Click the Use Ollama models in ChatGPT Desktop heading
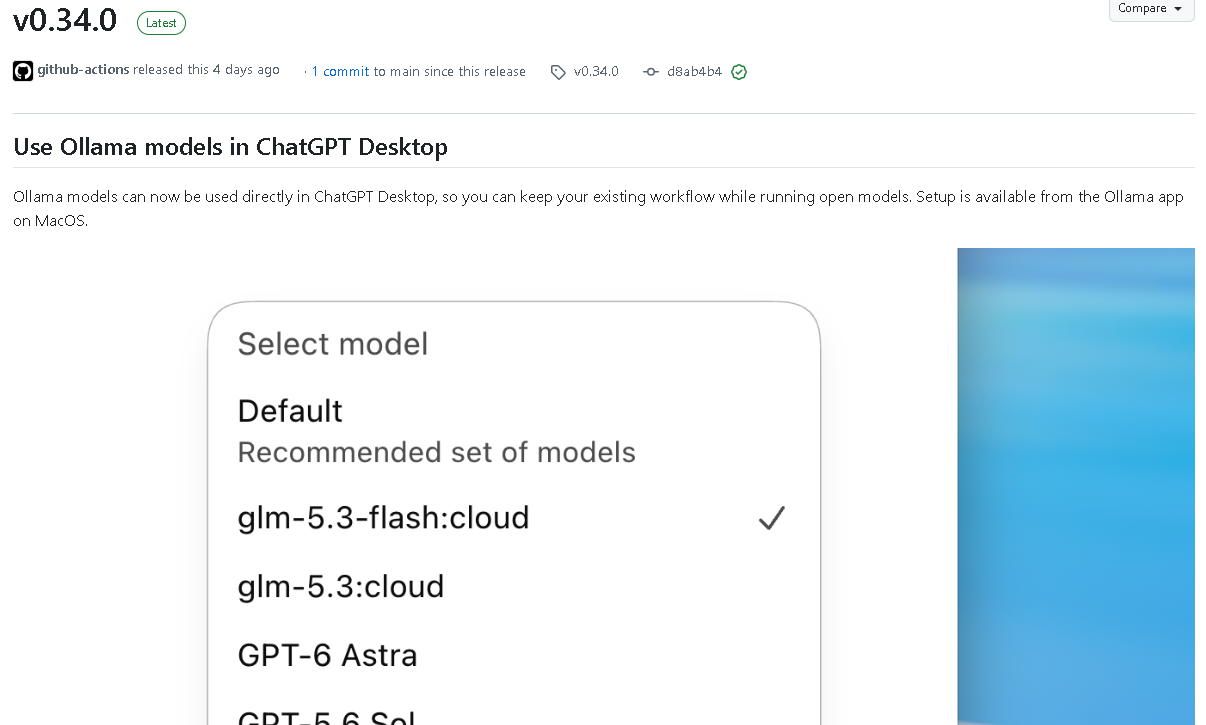Image resolution: width=1206 pixels, height=725 pixels. pyautogui.click(x=230, y=147)
